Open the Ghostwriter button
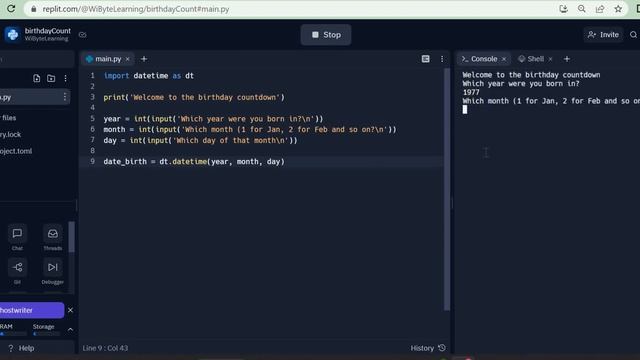The width and height of the screenshot is (640, 360). [x=32, y=310]
